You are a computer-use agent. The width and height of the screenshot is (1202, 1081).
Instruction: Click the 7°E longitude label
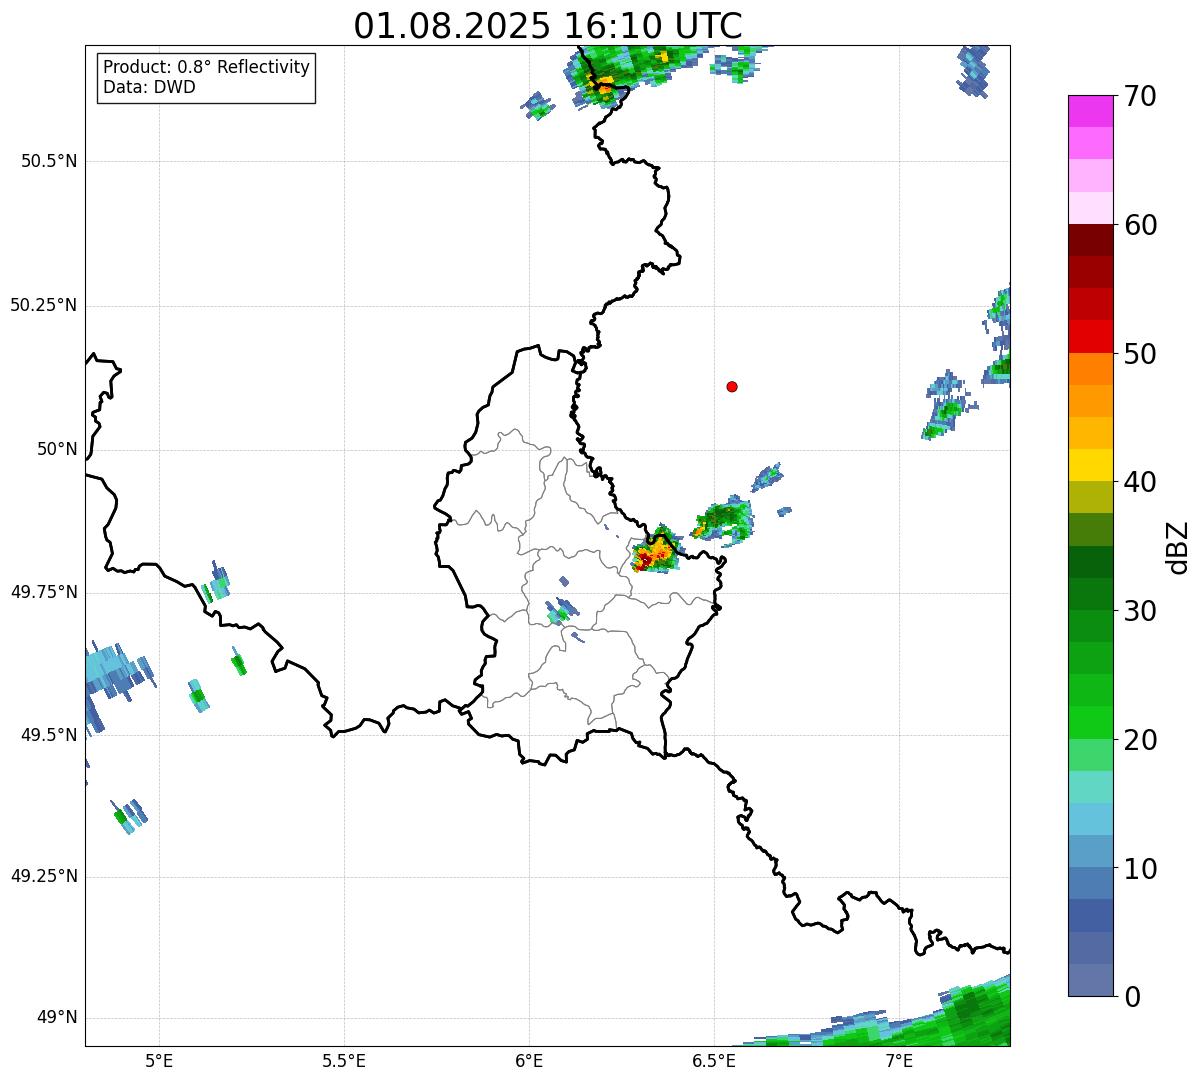pyautogui.click(x=899, y=1060)
